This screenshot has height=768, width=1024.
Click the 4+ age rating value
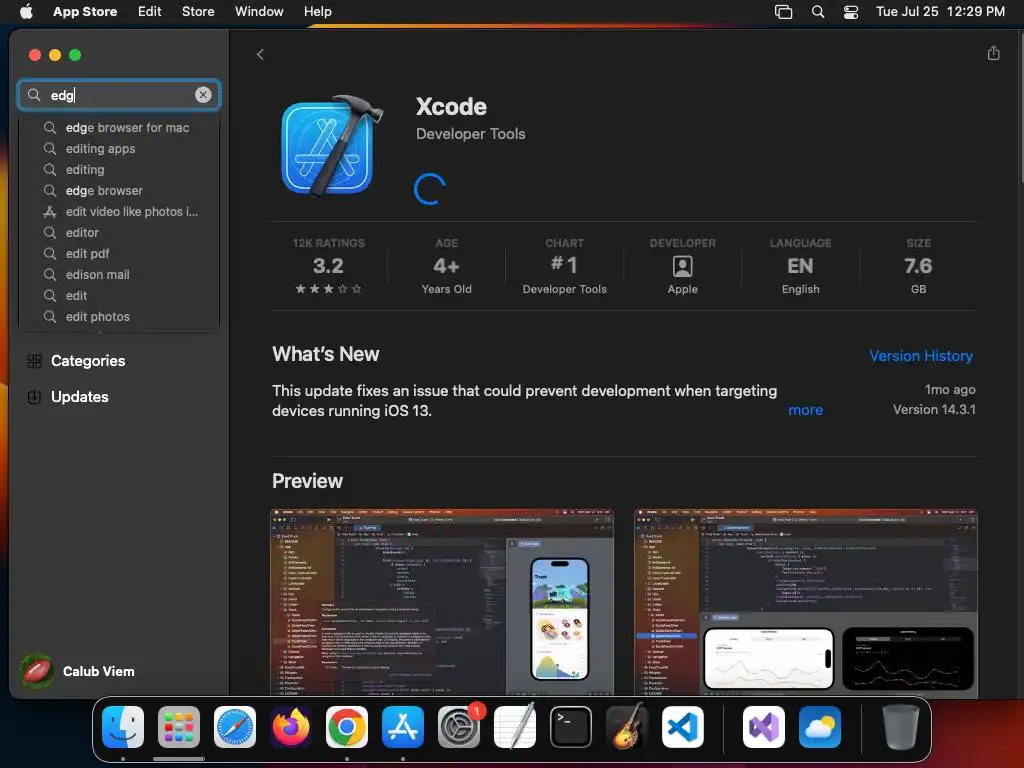pyautogui.click(x=446, y=266)
